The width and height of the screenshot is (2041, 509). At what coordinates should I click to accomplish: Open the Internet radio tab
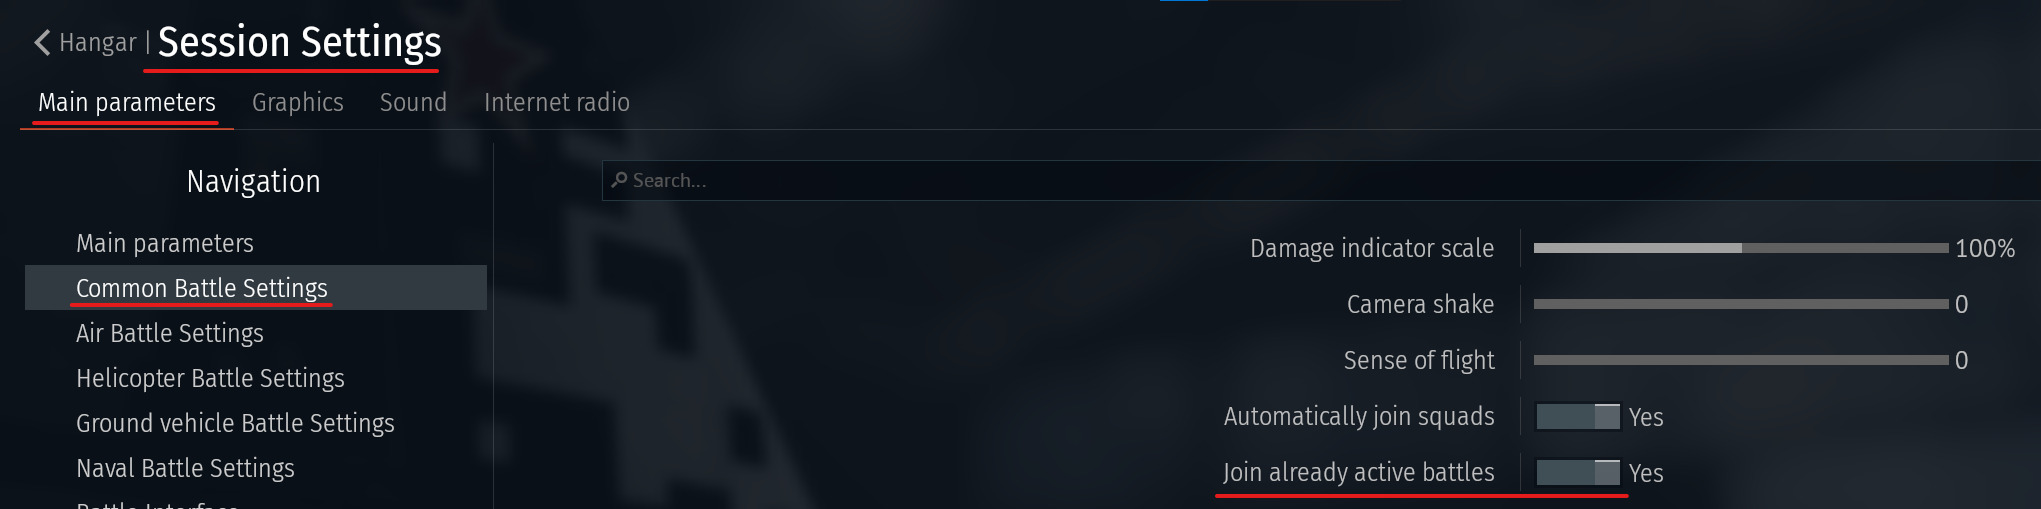coord(557,102)
